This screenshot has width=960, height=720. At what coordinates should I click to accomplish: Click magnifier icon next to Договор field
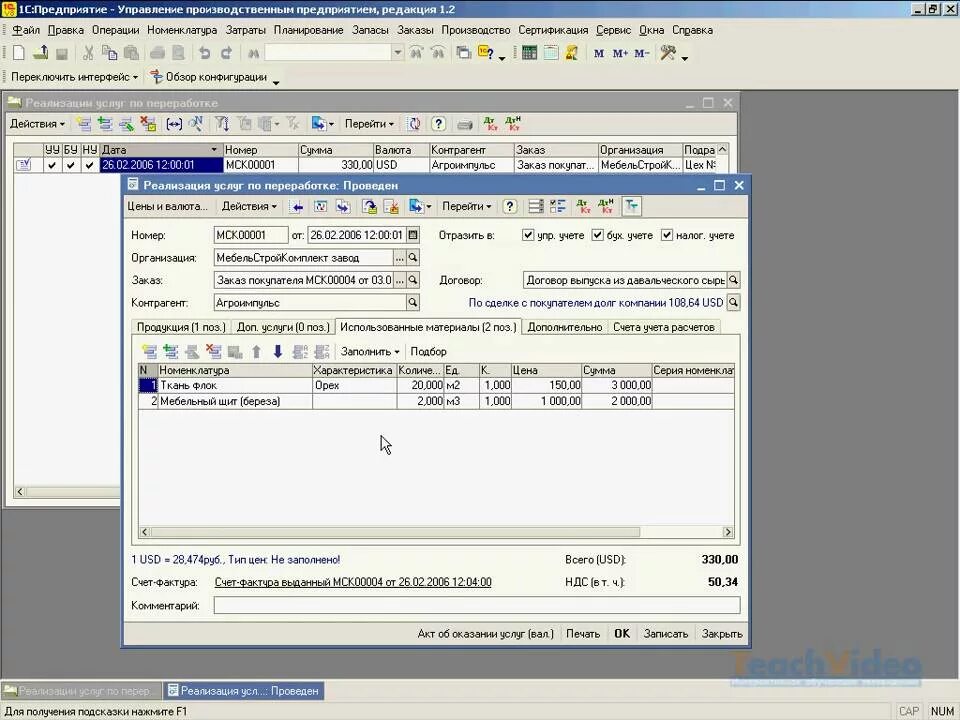(x=733, y=280)
